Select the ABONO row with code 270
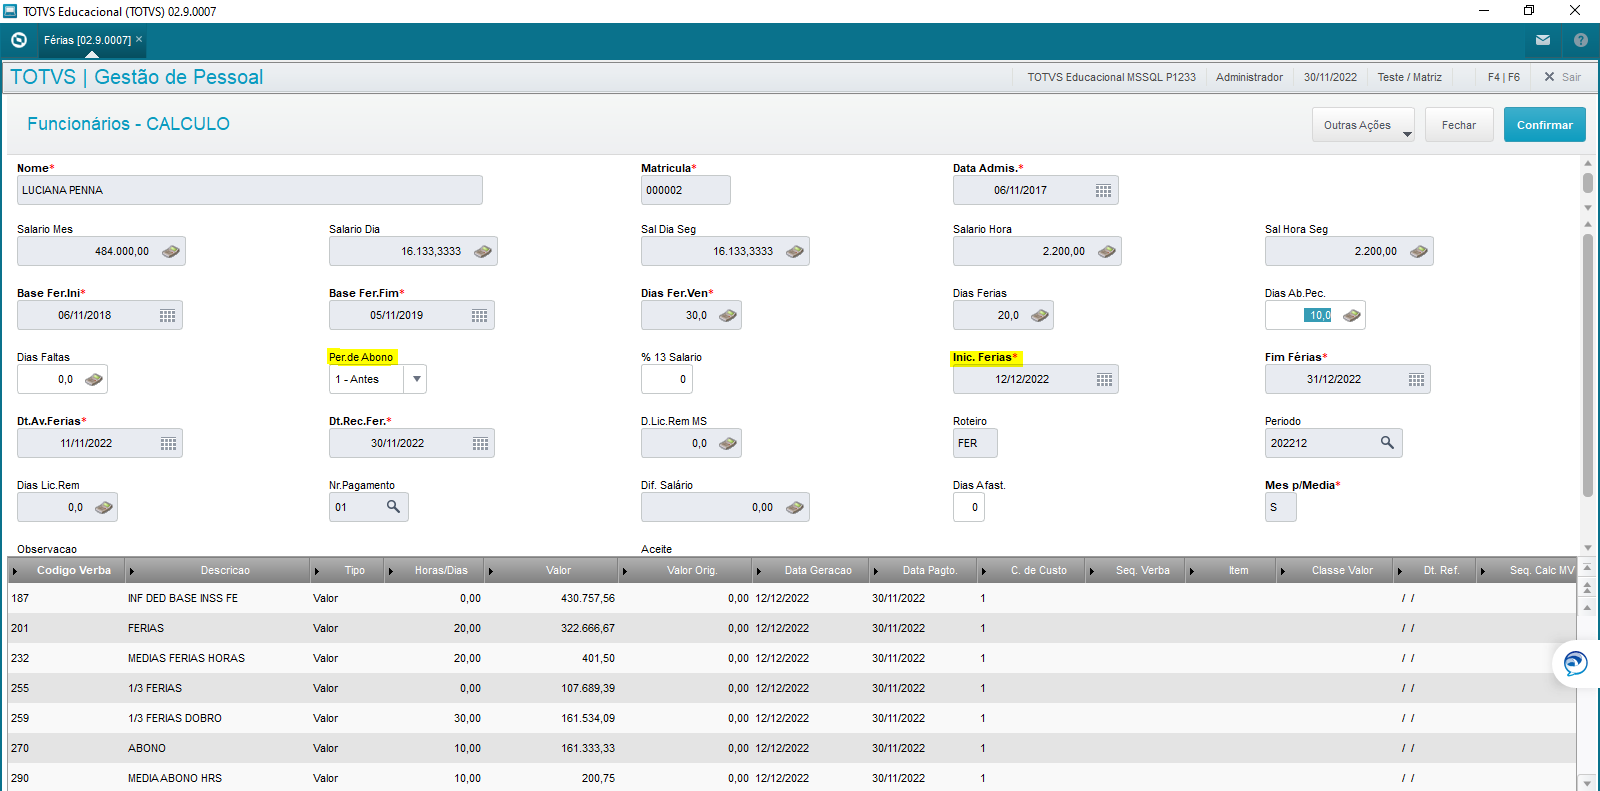 coord(792,748)
